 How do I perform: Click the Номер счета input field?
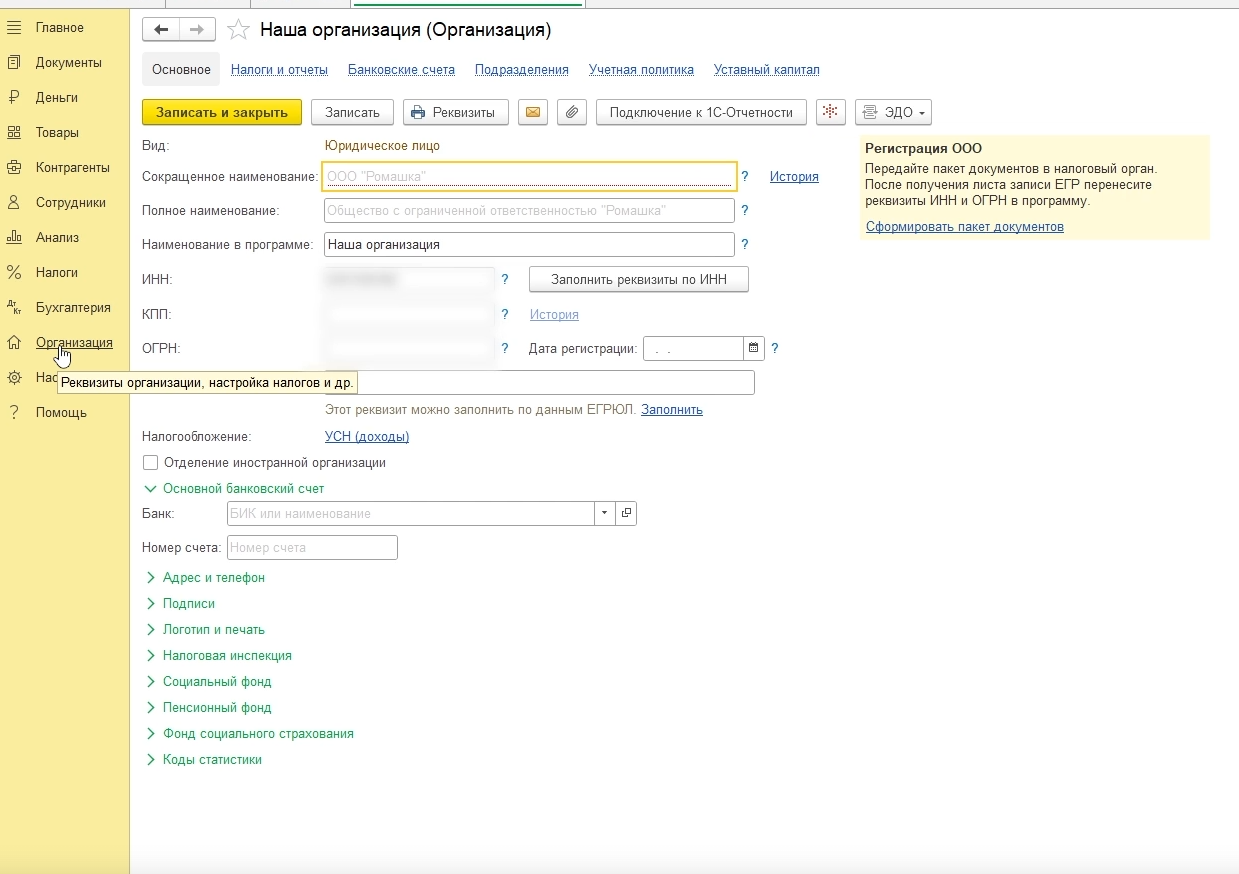pos(312,547)
